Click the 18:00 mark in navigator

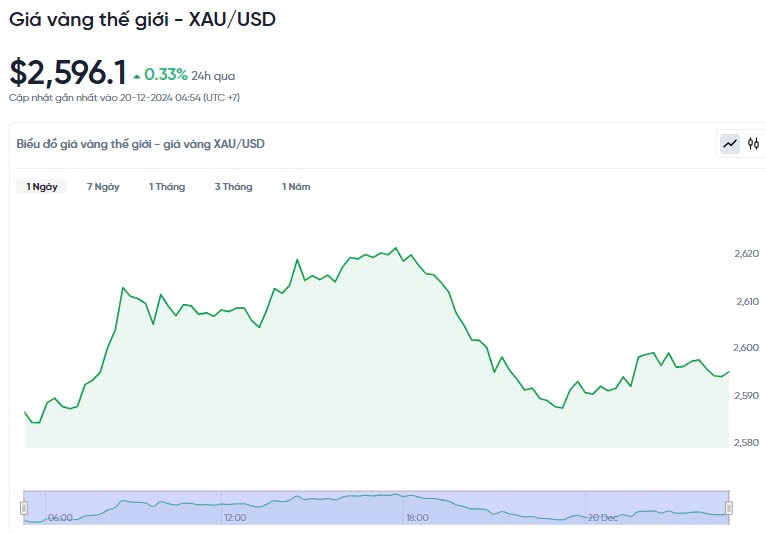pyautogui.click(x=417, y=517)
